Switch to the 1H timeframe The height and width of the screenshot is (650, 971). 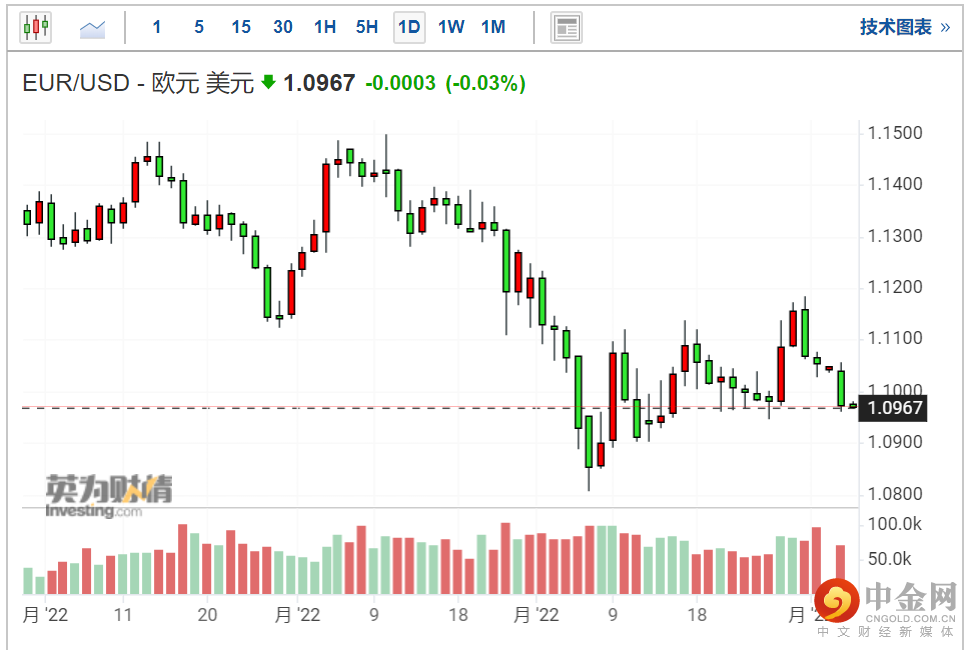click(x=325, y=27)
